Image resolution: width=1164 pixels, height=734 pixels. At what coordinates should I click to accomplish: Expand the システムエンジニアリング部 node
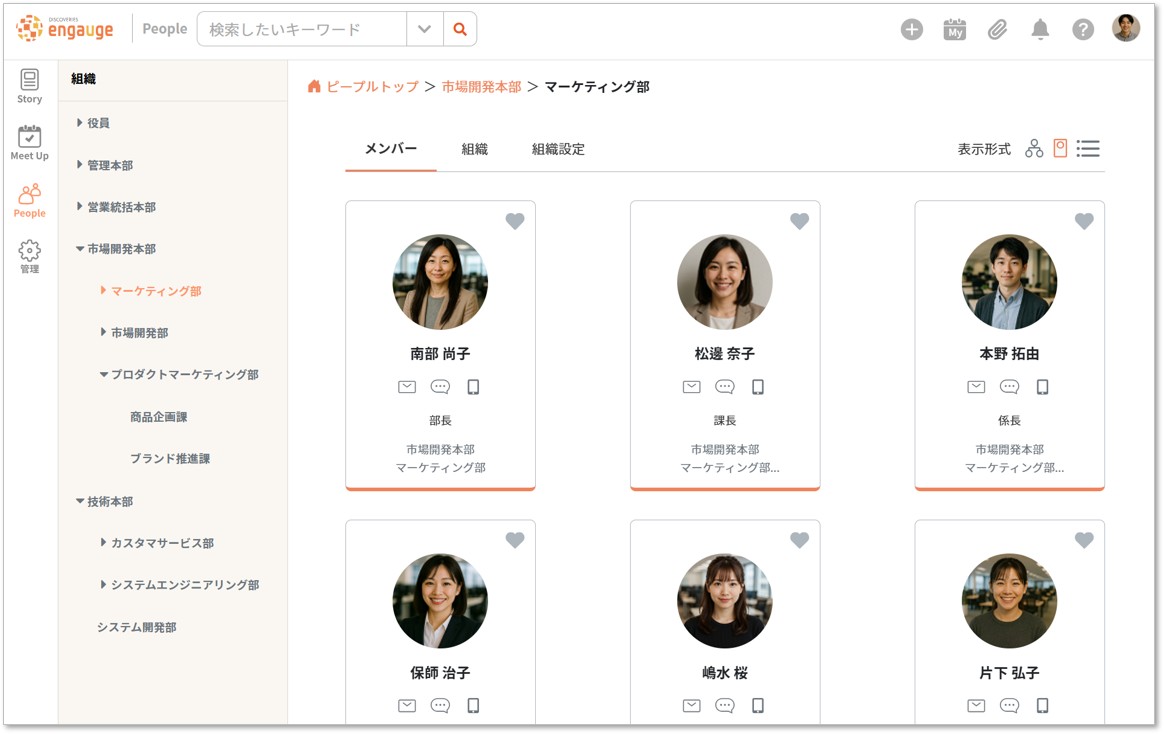103,584
